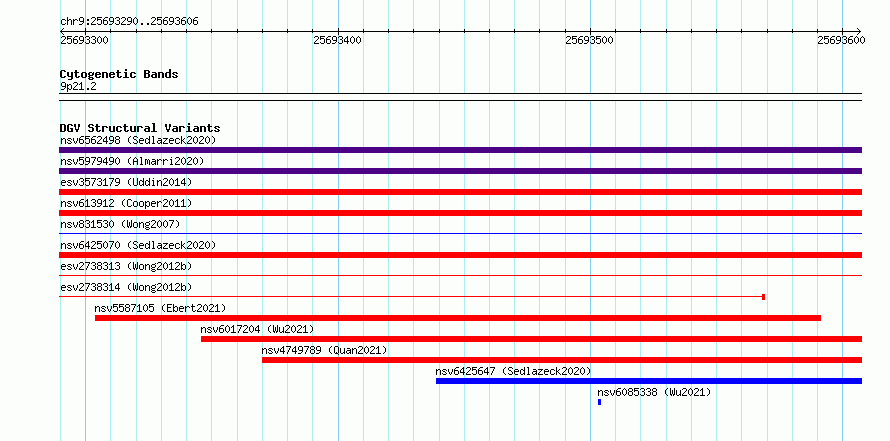Select the nsv6562498 purple variant bar
The height and width of the screenshot is (441, 890).
[x=460, y=150]
